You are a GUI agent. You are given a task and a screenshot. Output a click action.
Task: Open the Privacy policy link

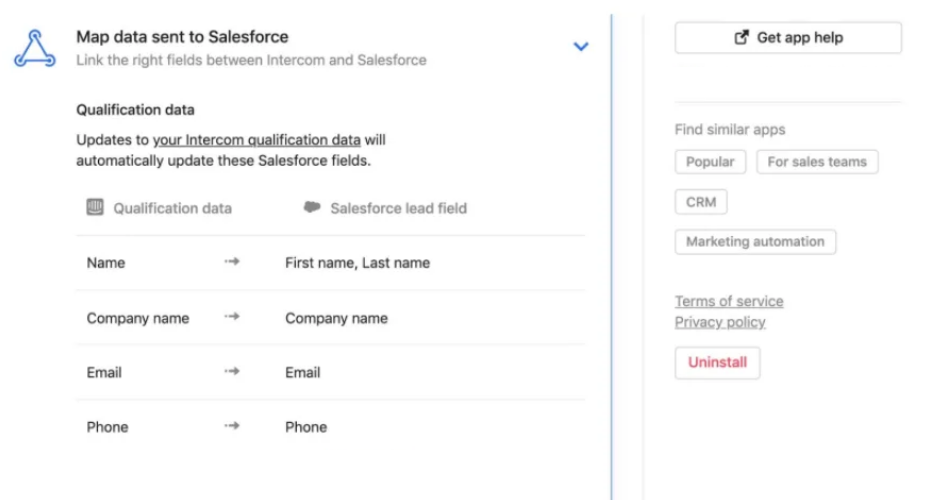coord(720,322)
